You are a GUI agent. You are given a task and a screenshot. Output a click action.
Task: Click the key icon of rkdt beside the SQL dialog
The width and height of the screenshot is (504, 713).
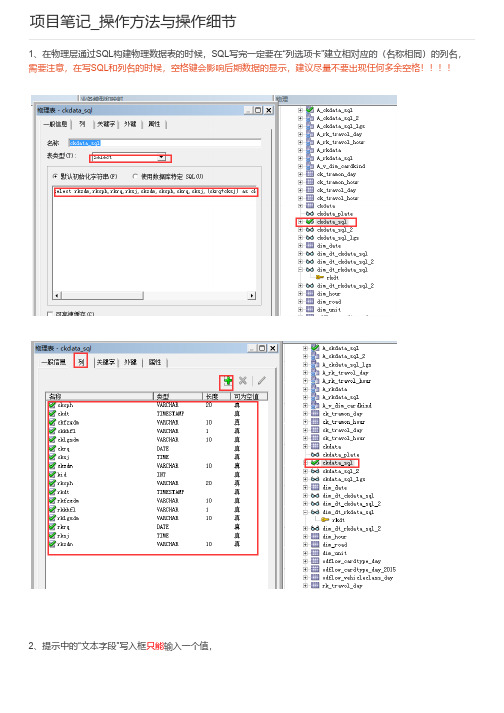320,277
